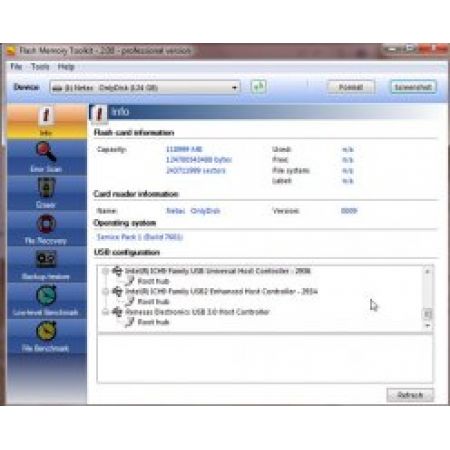Open the File menu
The width and height of the screenshot is (450, 450).
(16, 67)
